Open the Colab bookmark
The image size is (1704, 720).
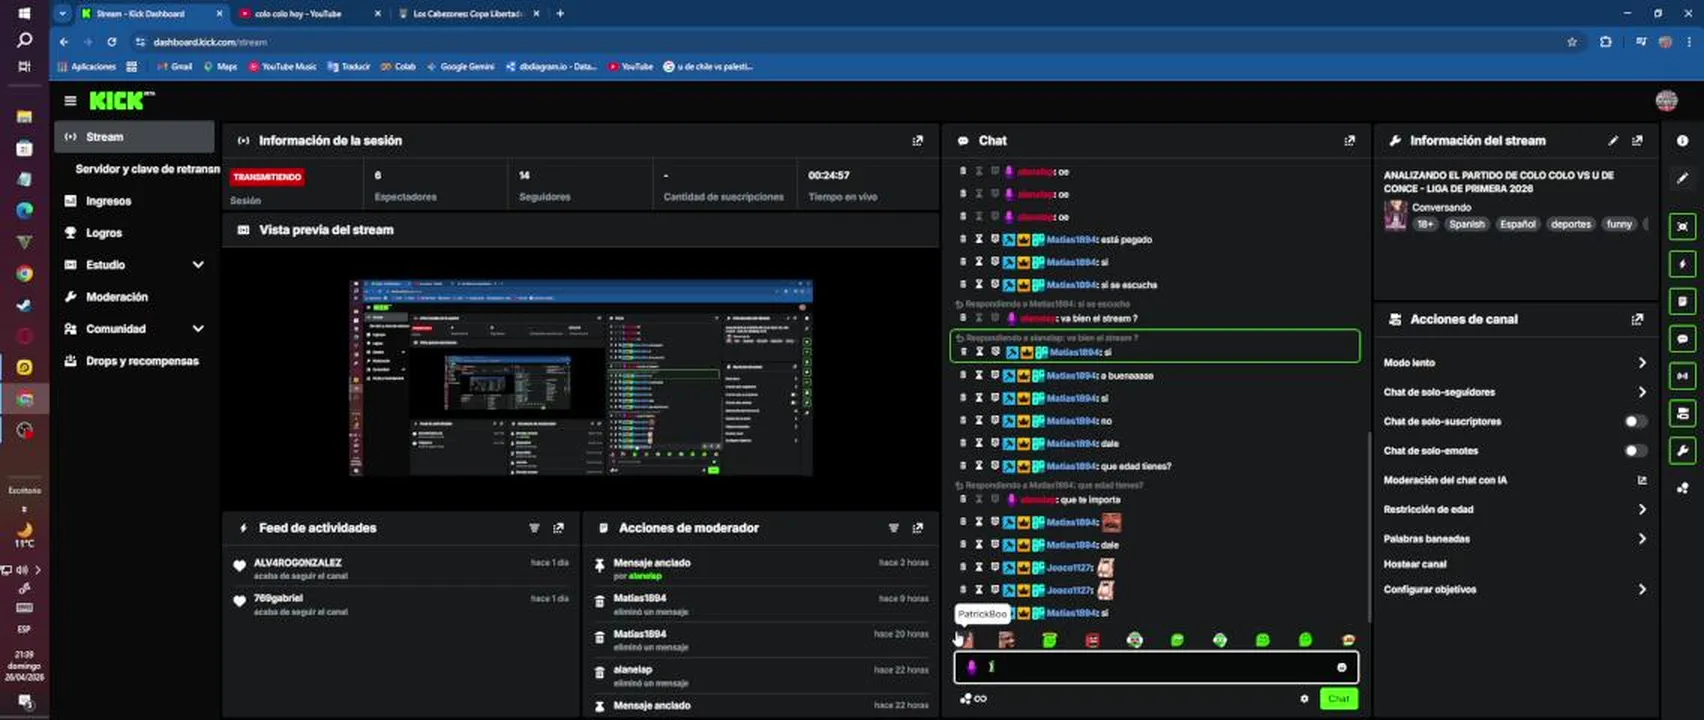(398, 67)
